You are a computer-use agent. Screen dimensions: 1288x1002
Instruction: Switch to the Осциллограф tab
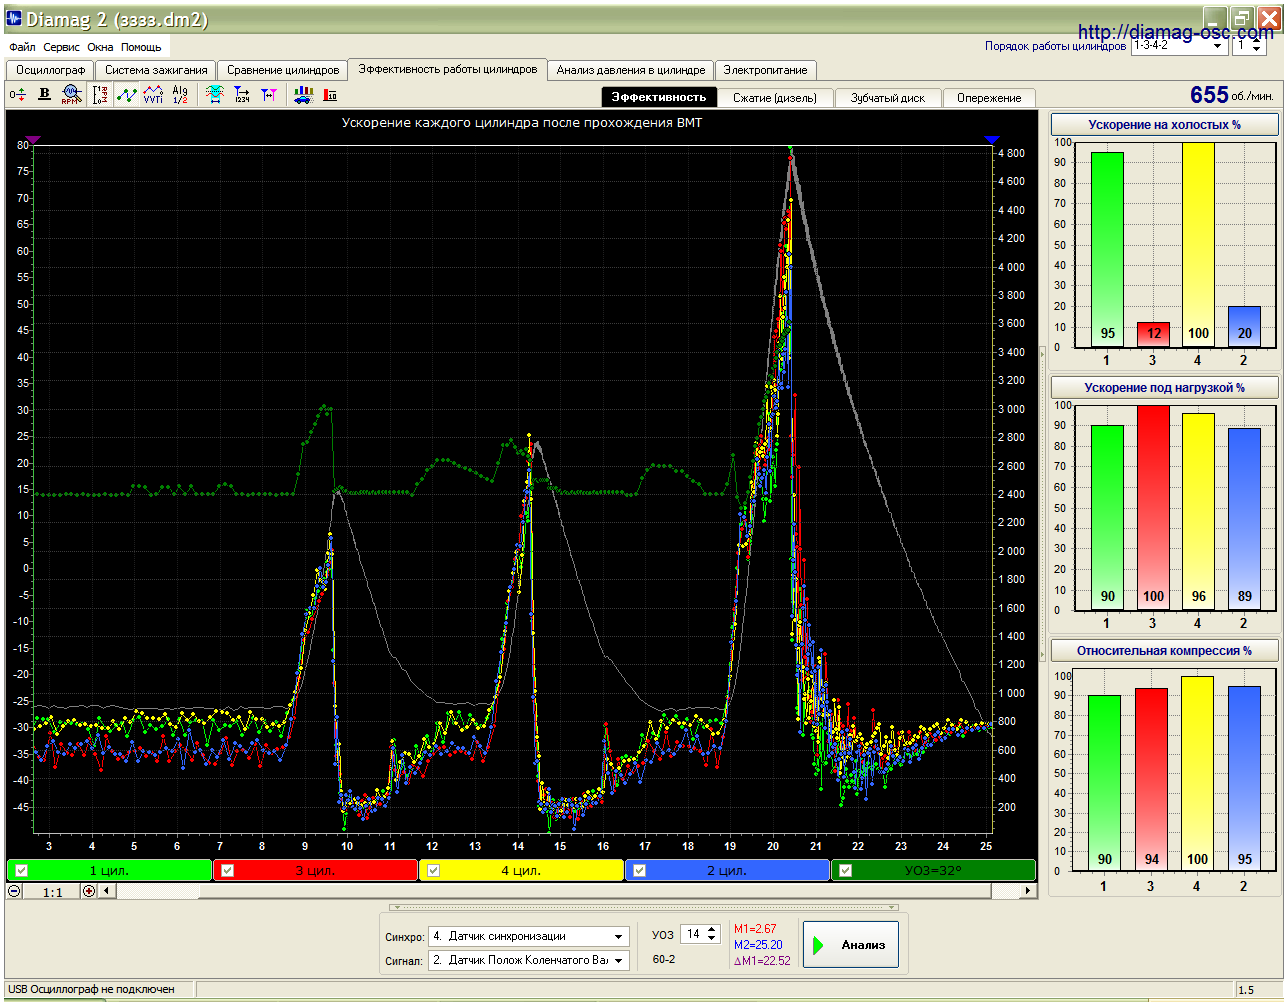click(x=51, y=70)
